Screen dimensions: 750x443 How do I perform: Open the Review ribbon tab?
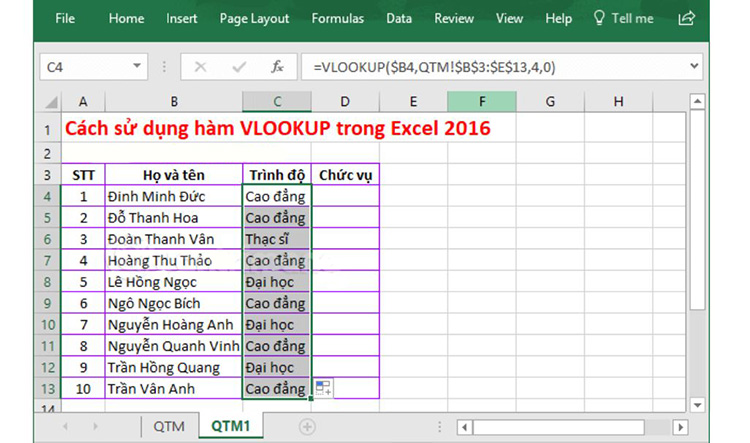coord(454,19)
